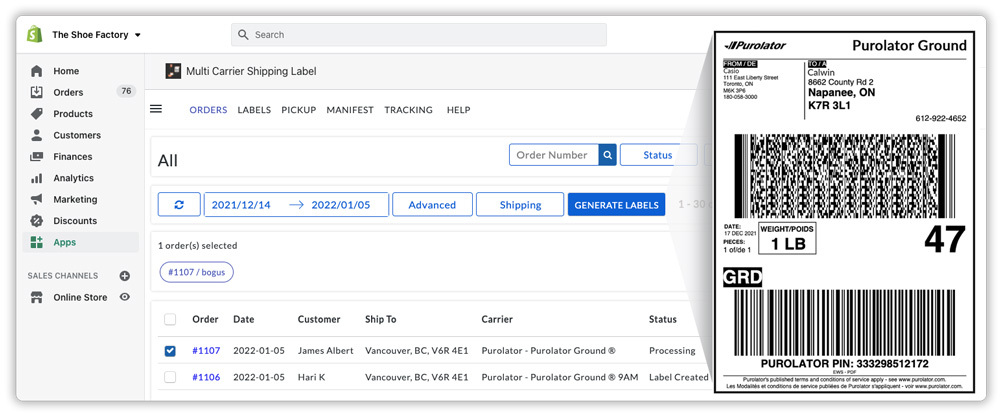Click end date 2022/01/05

341,205
